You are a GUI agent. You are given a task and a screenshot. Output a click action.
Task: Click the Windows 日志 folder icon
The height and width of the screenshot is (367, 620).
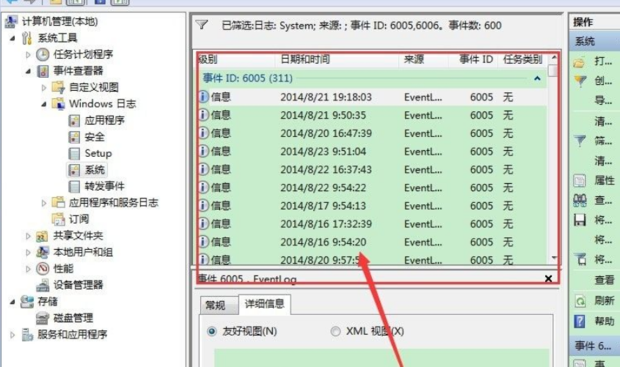59,104
